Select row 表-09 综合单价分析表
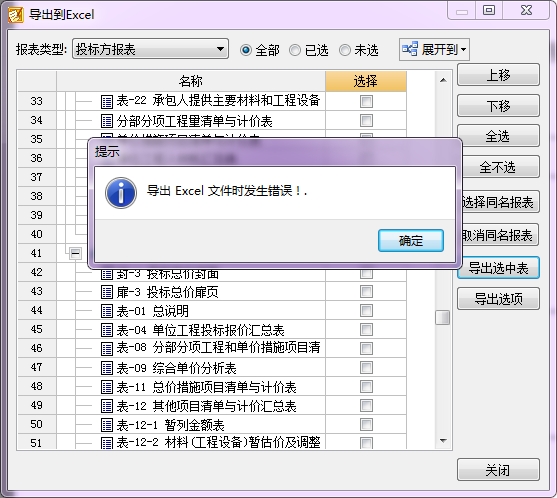 tap(212, 368)
